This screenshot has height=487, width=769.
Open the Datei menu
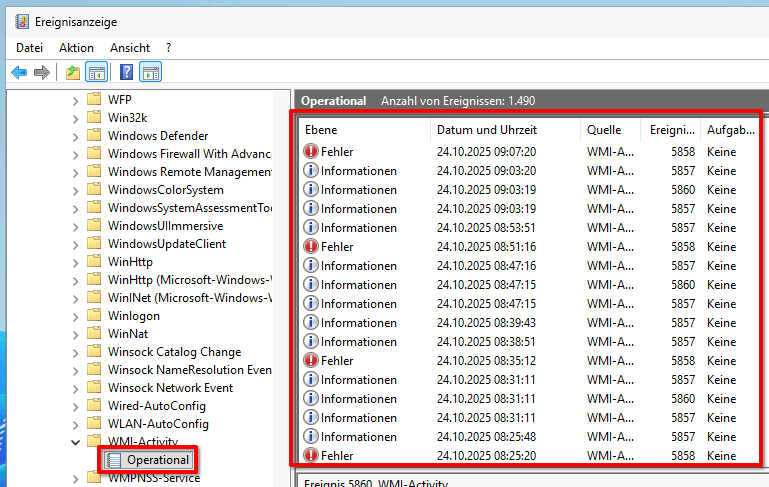coord(30,47)
